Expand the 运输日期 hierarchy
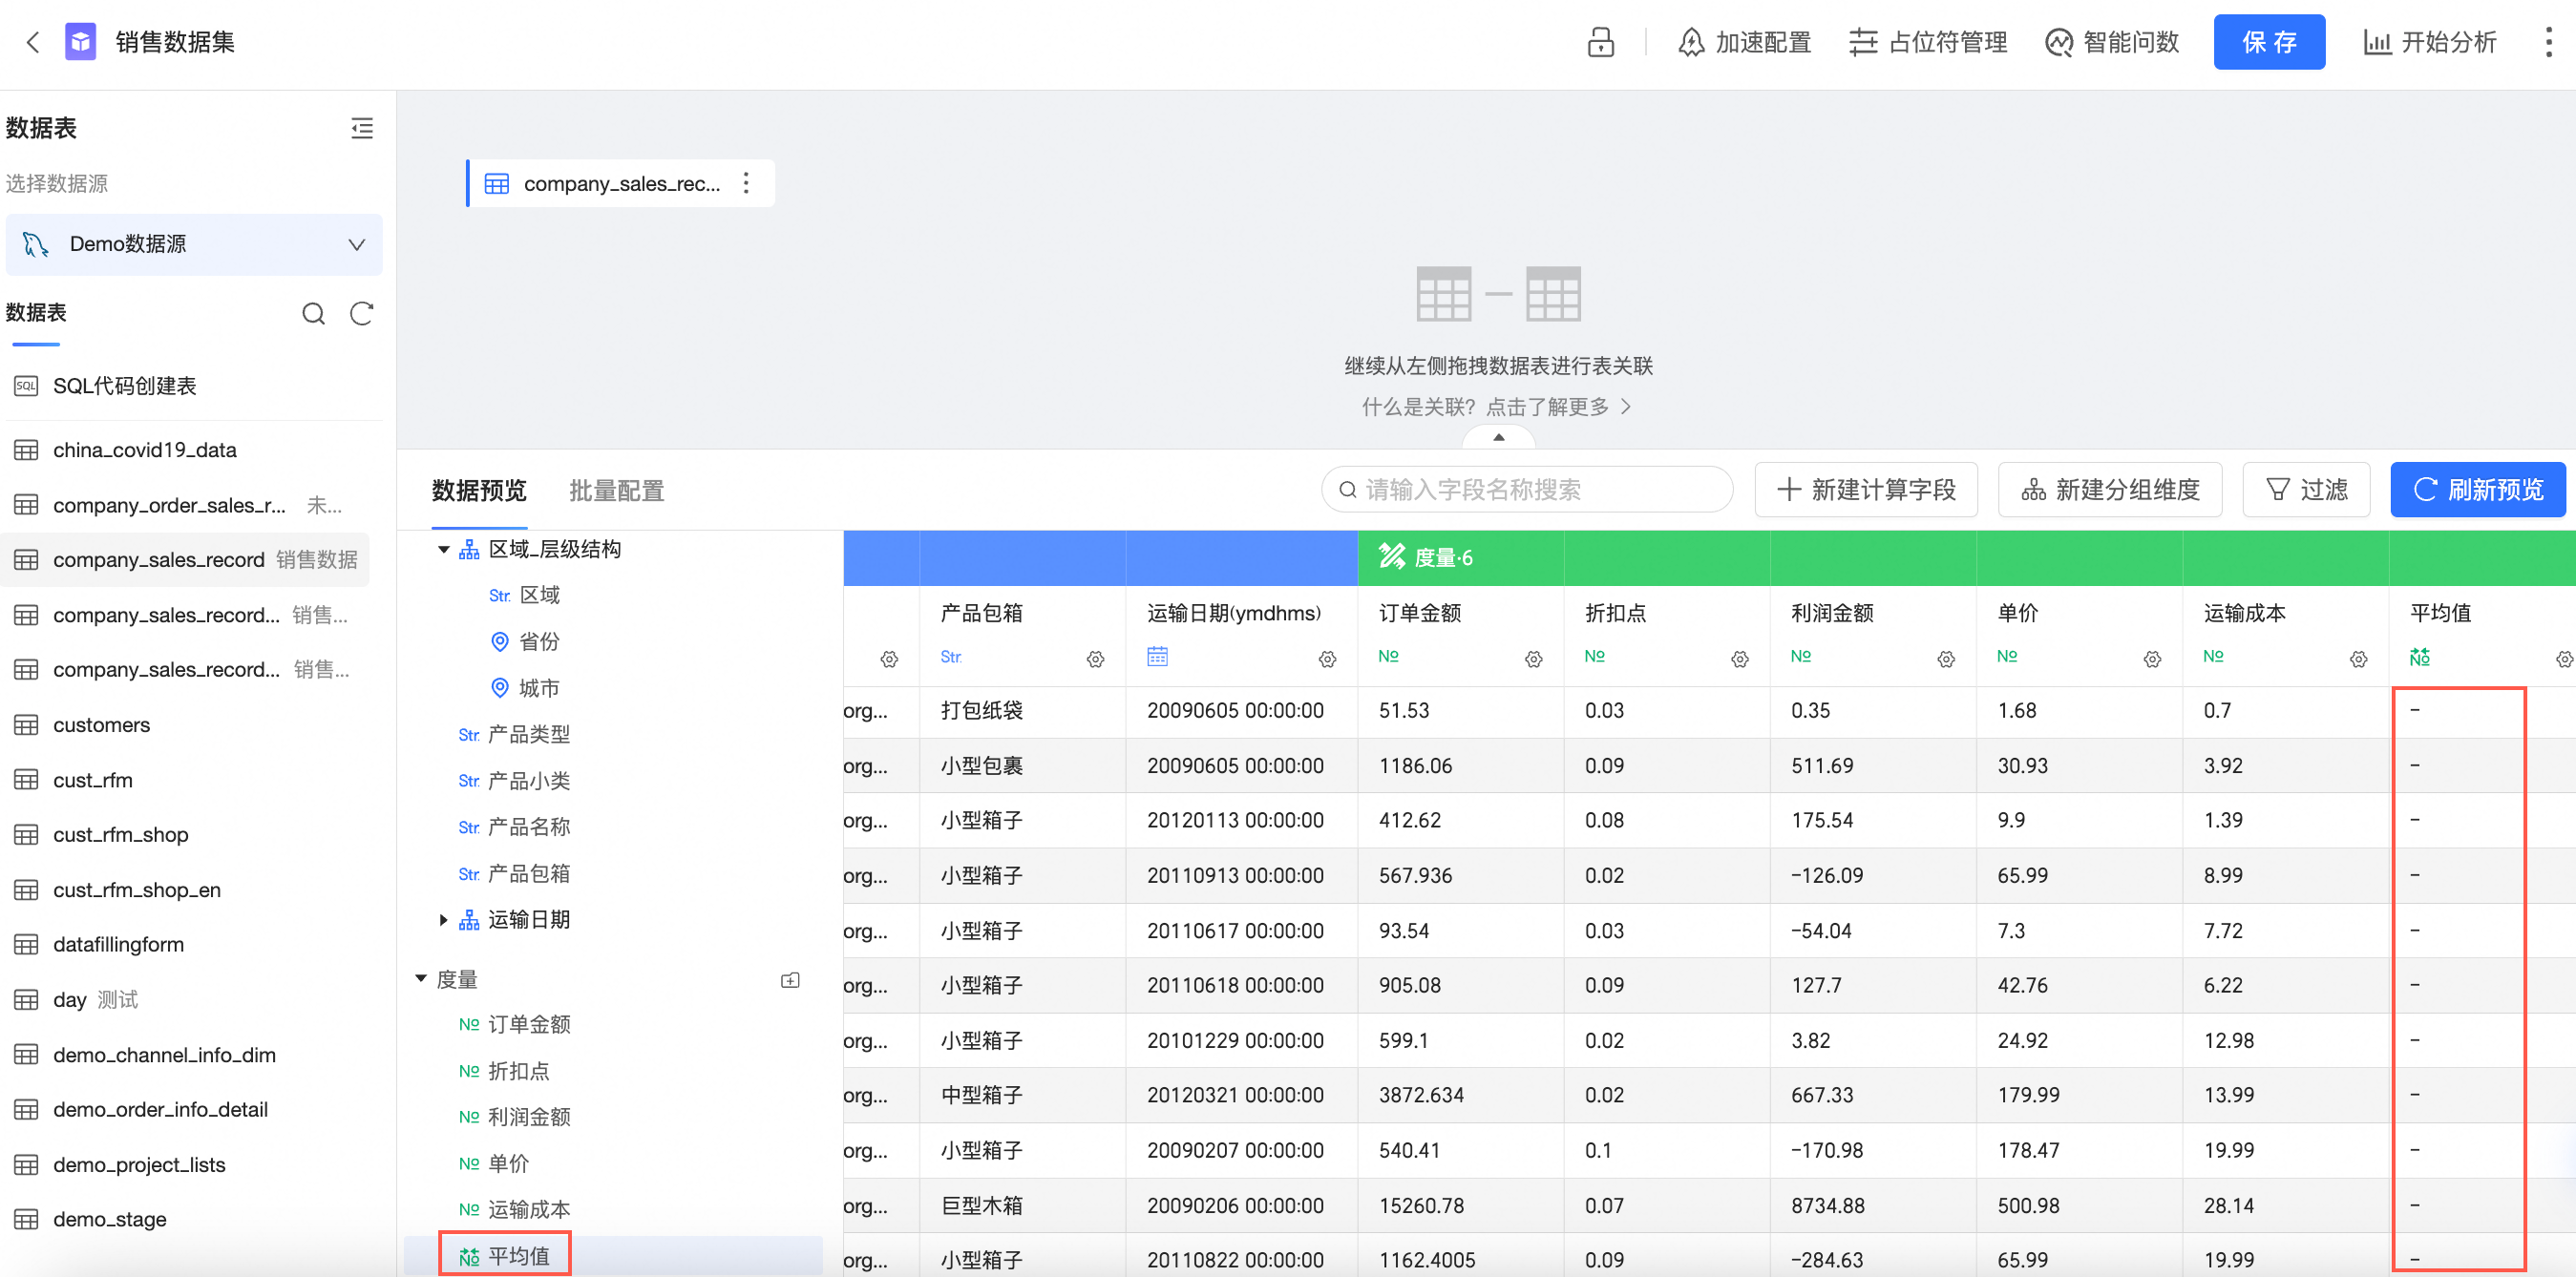2576x1277 pixels. 443,920
